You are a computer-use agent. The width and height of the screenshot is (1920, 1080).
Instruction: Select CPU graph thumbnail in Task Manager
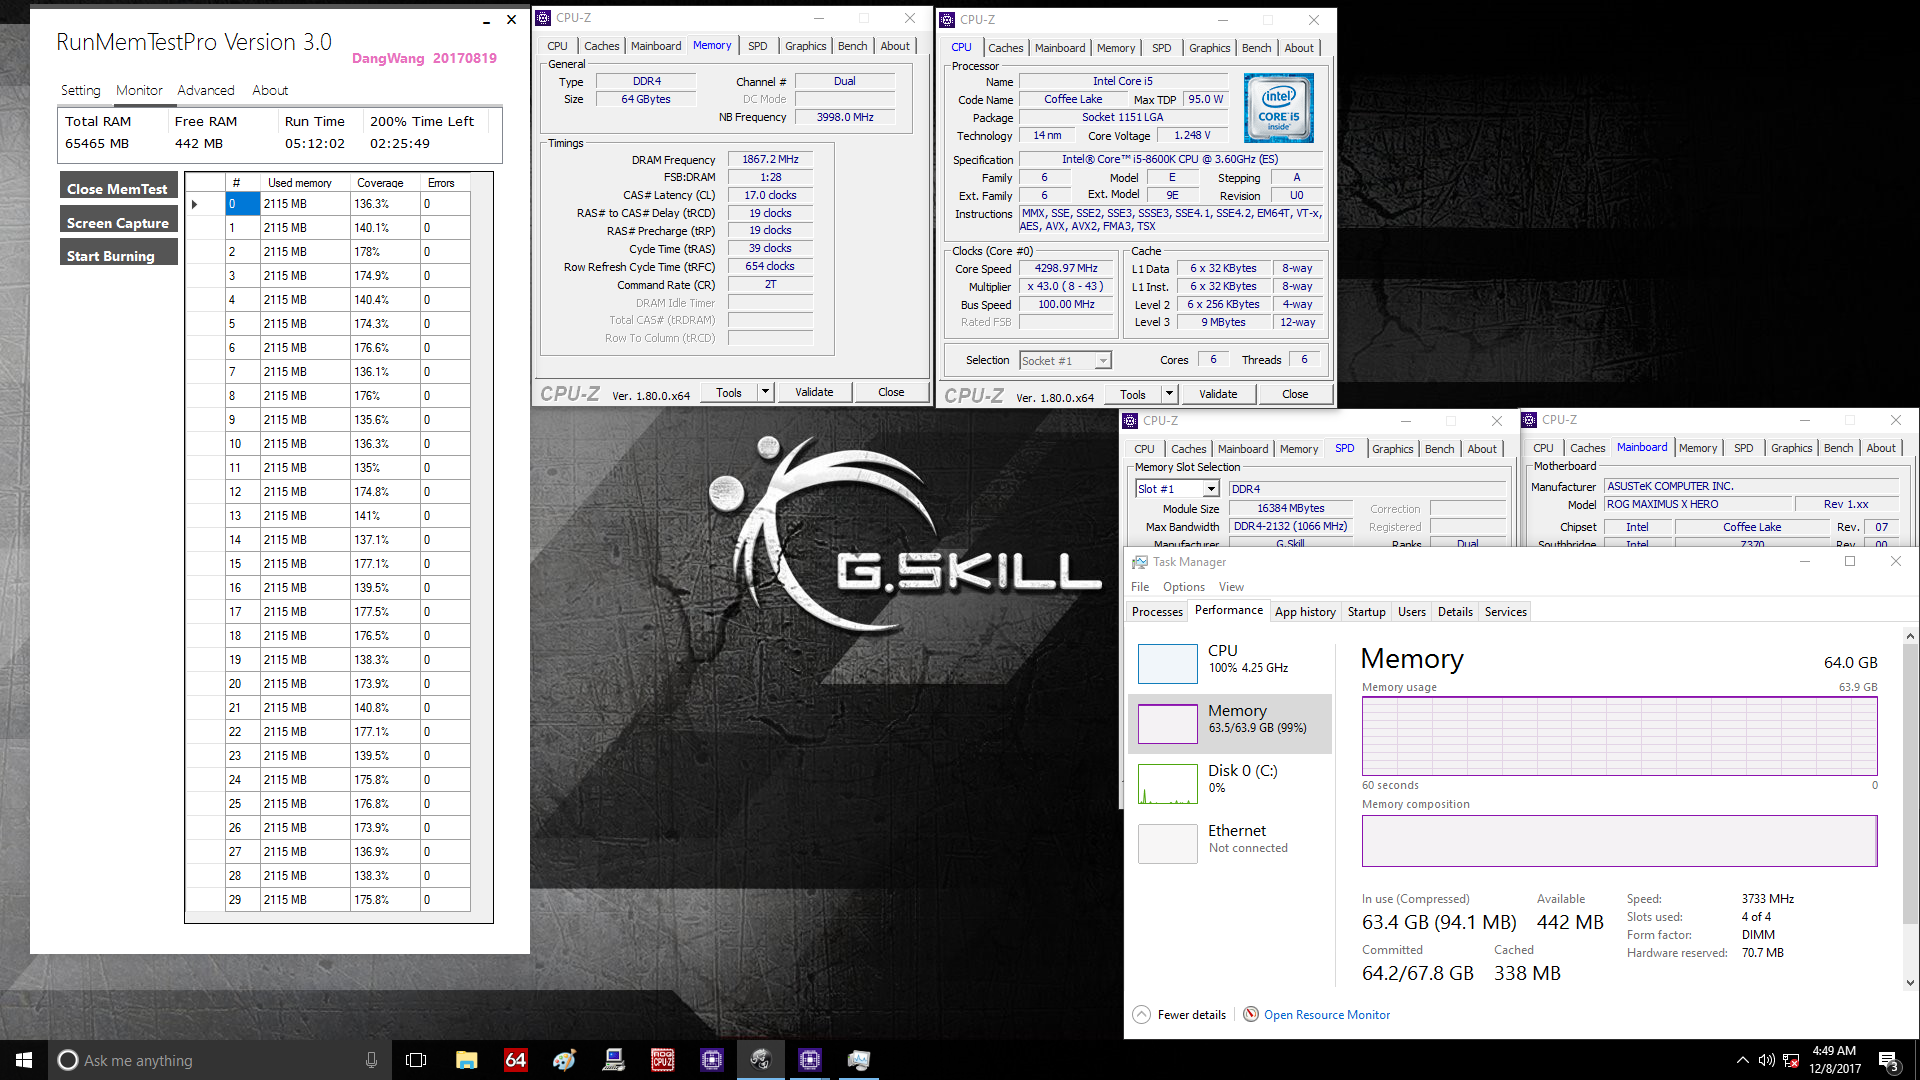coord(1167,663)
